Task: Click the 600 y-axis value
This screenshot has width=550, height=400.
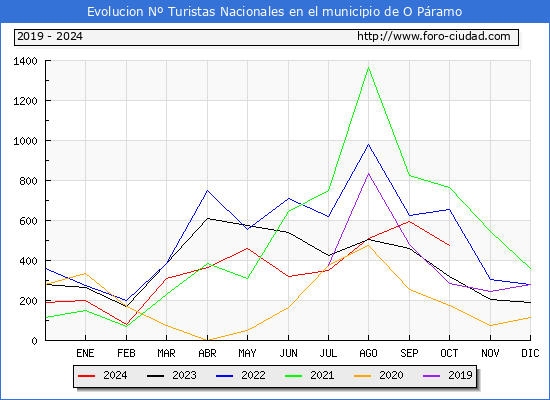Action: click(x=28, y=221)
